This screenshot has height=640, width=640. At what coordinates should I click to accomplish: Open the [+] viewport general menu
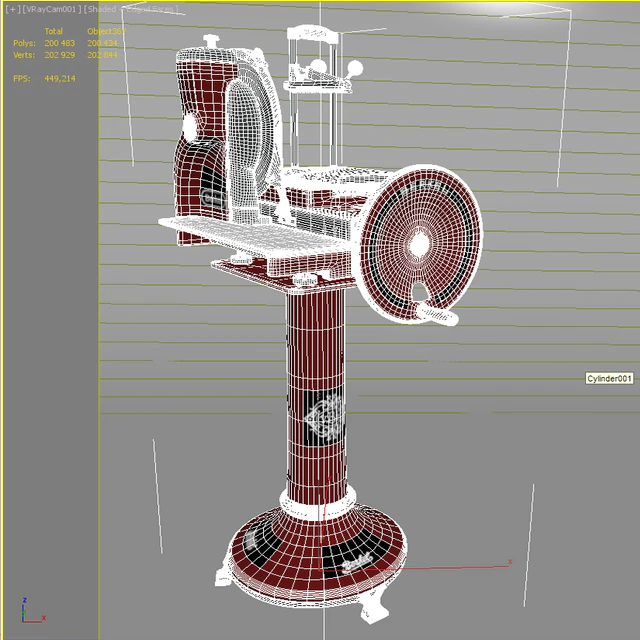[x=13, y=9]
